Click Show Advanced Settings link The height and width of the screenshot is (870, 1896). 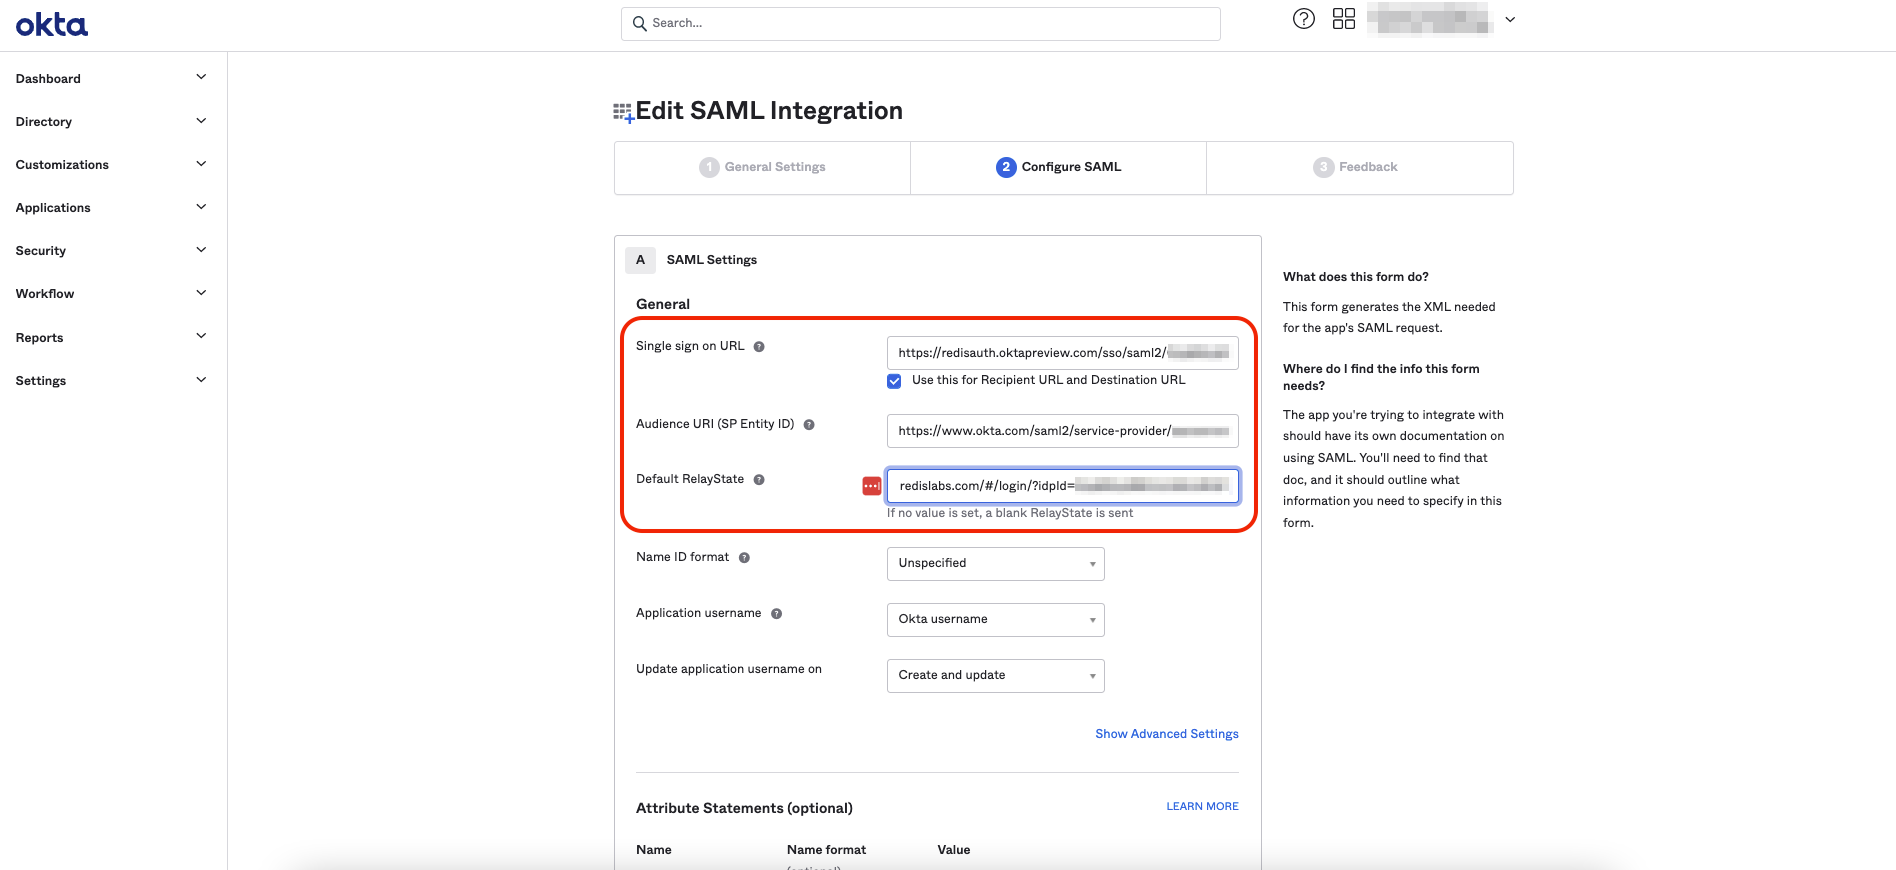[x=1166, y=734]
